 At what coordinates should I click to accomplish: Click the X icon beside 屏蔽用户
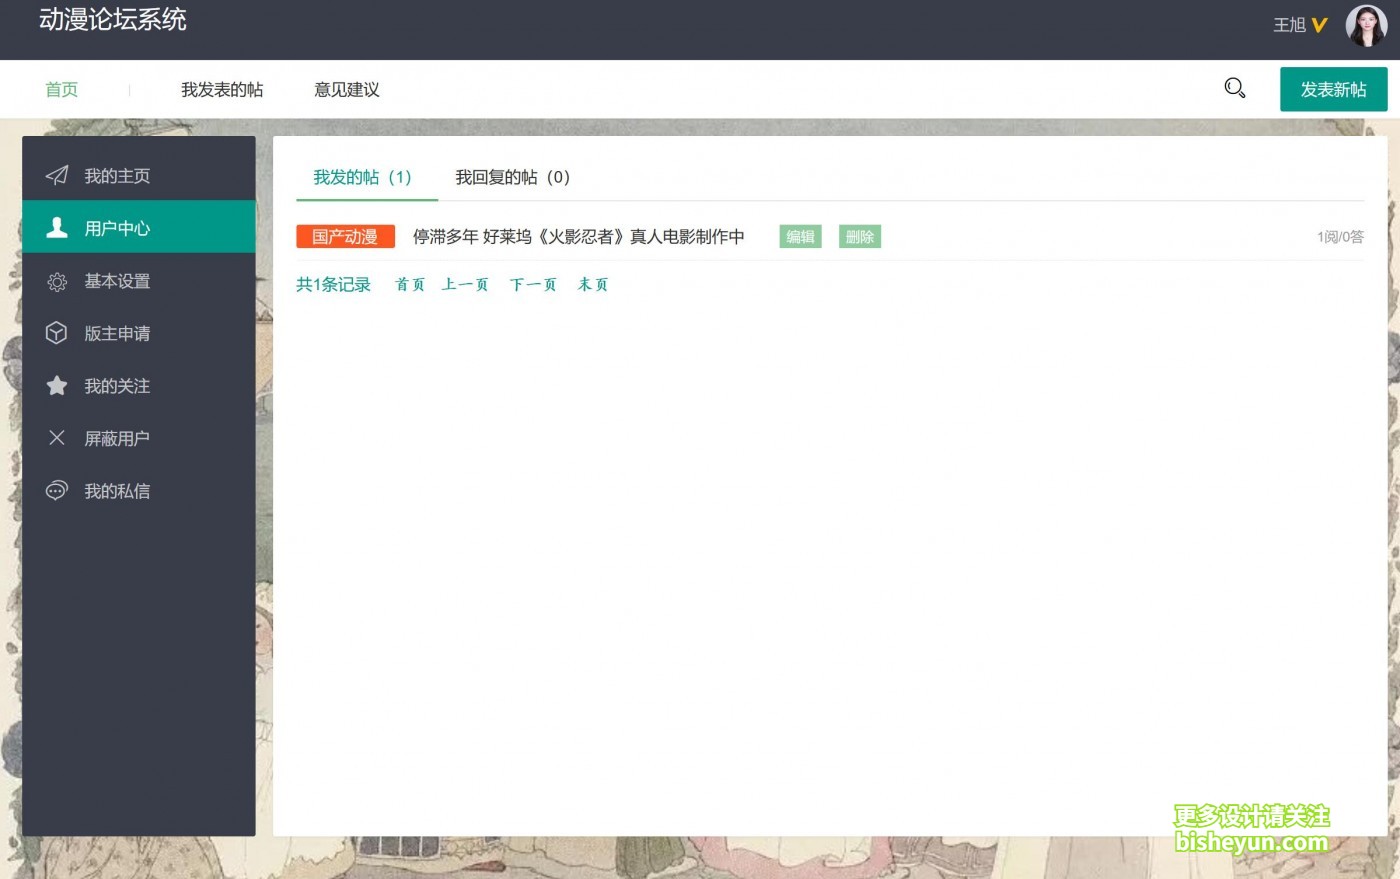57,438
